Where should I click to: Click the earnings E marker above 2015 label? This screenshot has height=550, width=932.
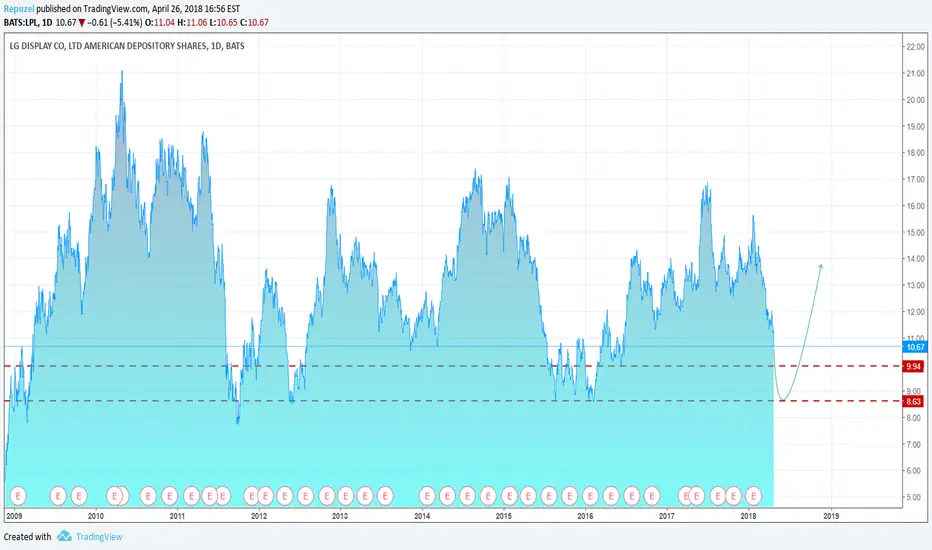pyautogui.click(x=509, y=495)
